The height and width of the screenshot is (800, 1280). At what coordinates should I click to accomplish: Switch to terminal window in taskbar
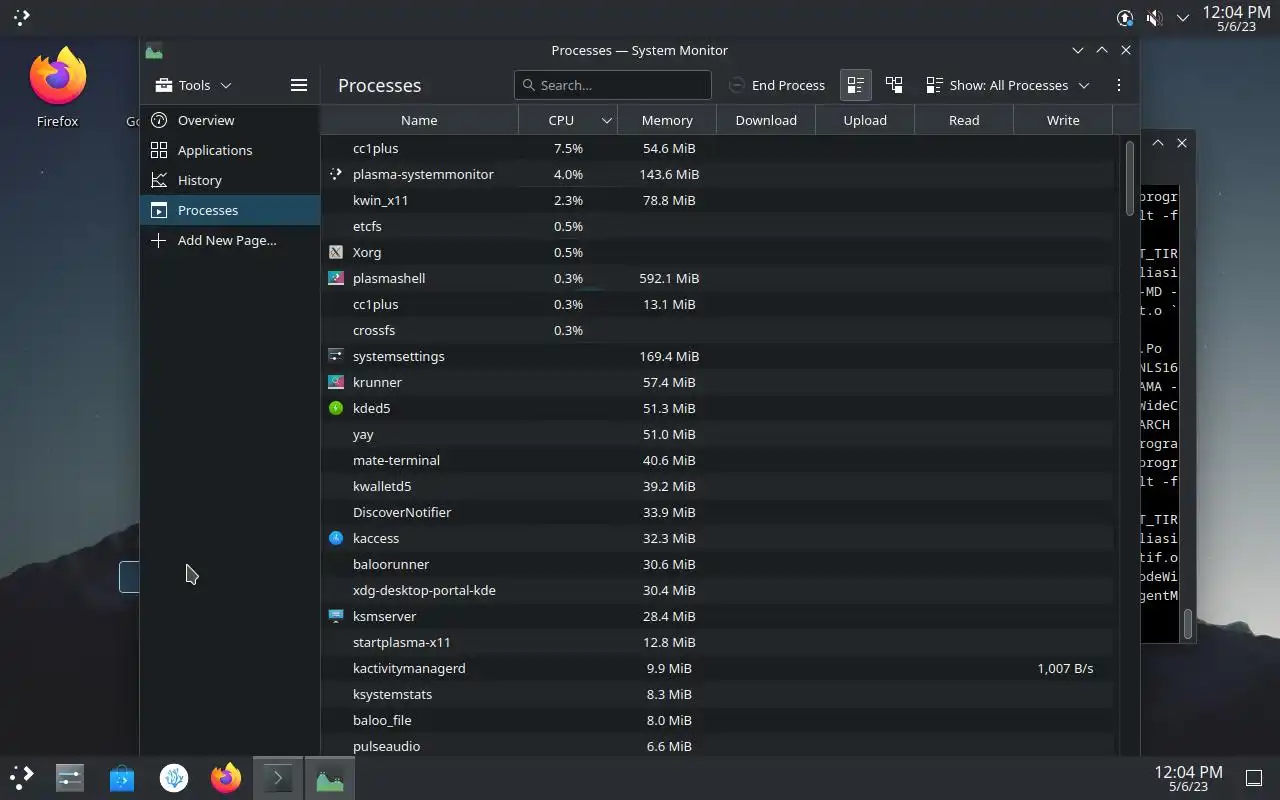278,777
